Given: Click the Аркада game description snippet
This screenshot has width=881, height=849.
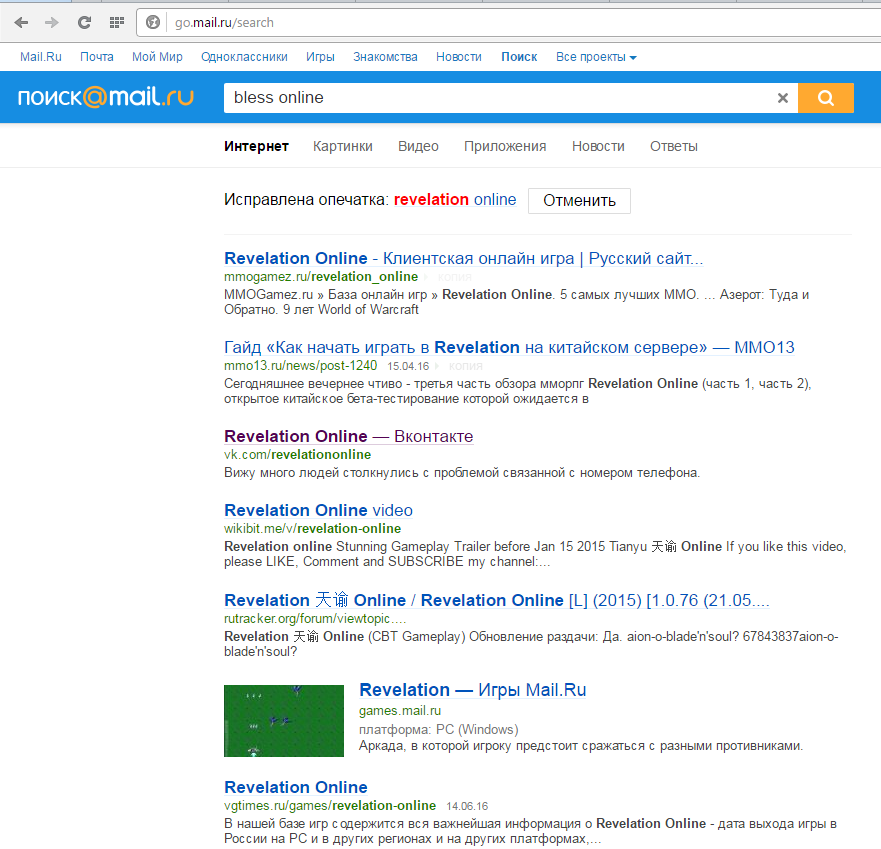Looking at the screenshot, I should 581,746.
